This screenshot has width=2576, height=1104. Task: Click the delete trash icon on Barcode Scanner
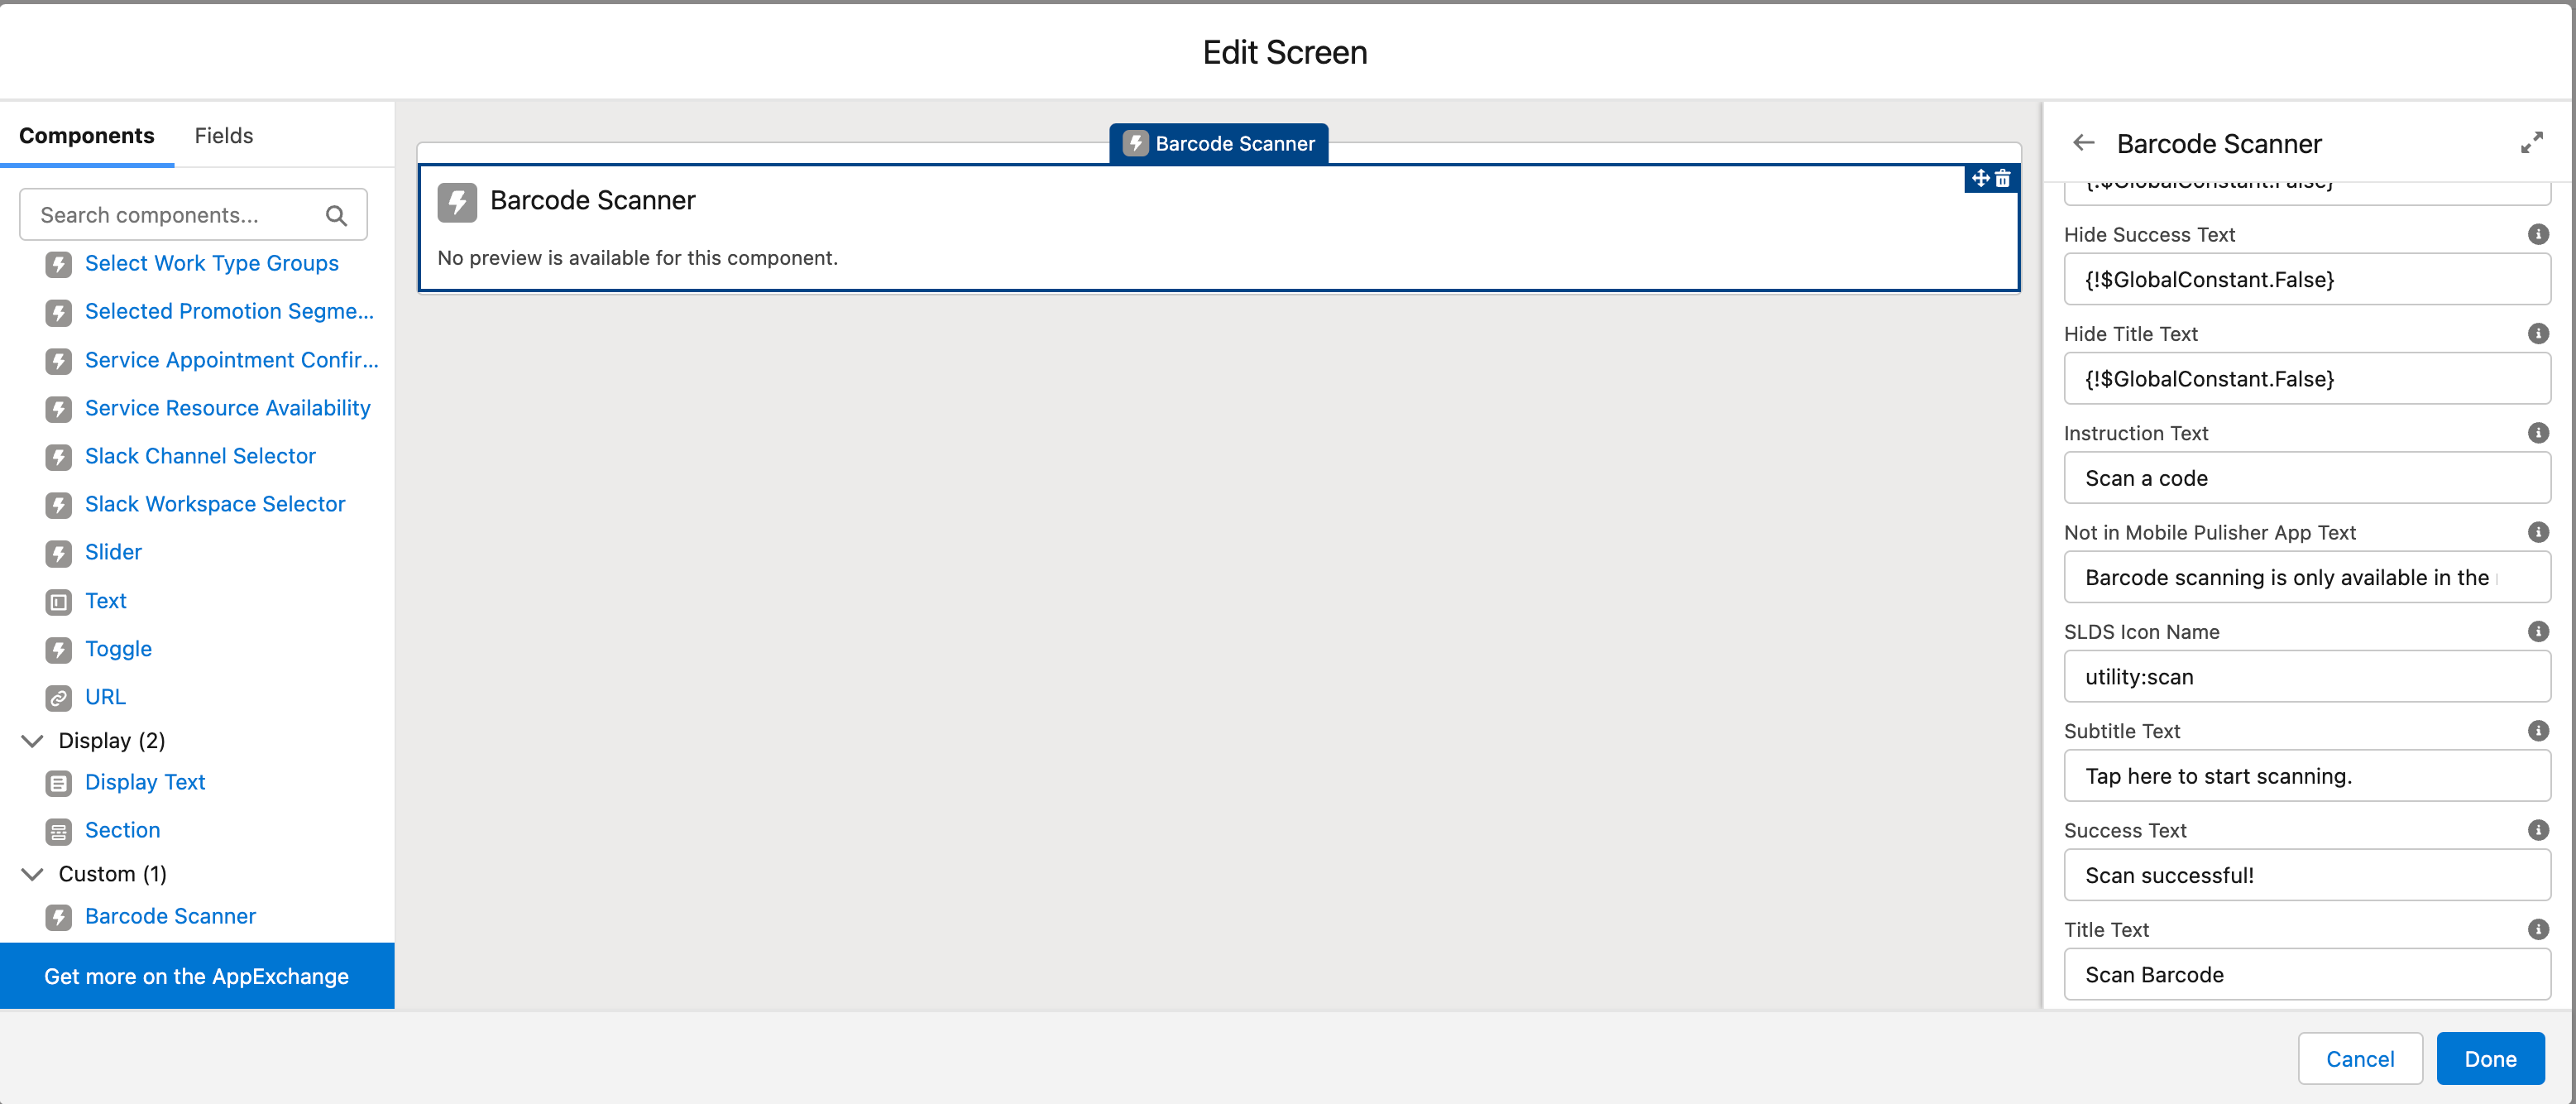tap(2003, 179)
